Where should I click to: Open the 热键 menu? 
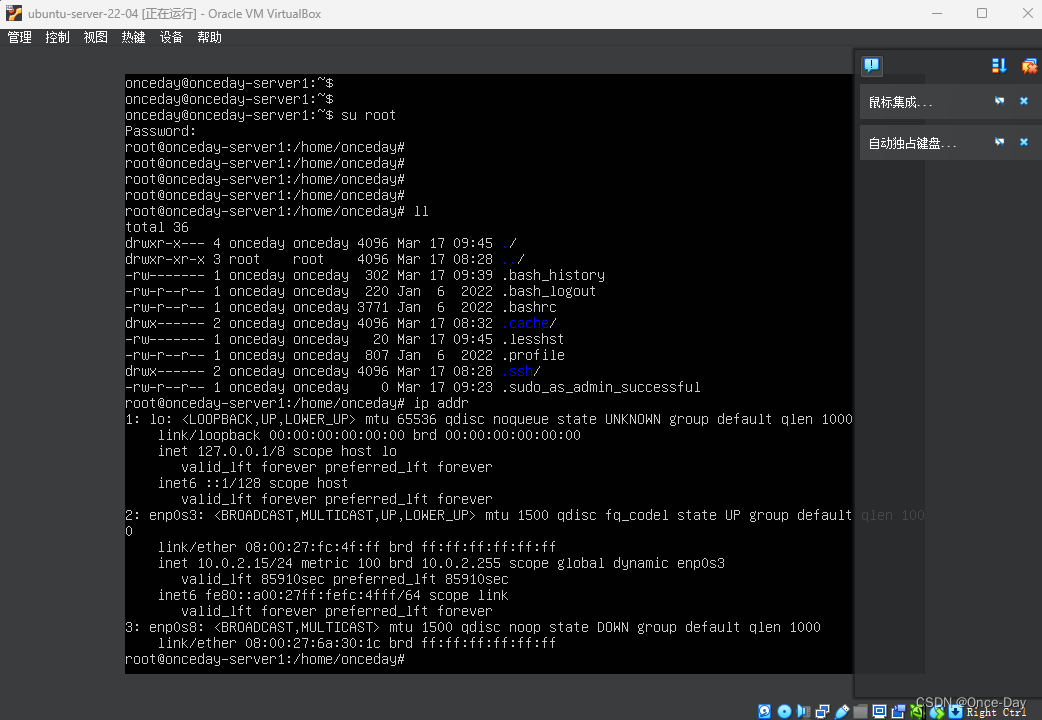pos(133,37)
